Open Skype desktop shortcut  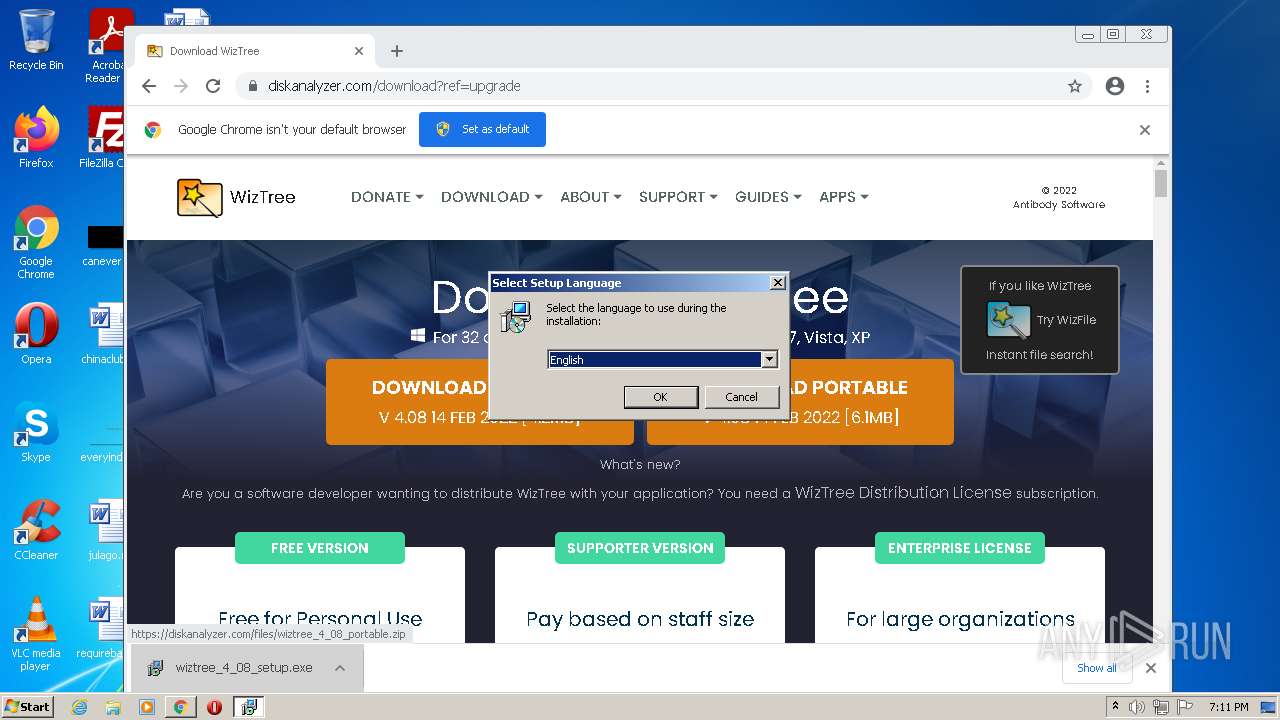coord(36,432)
